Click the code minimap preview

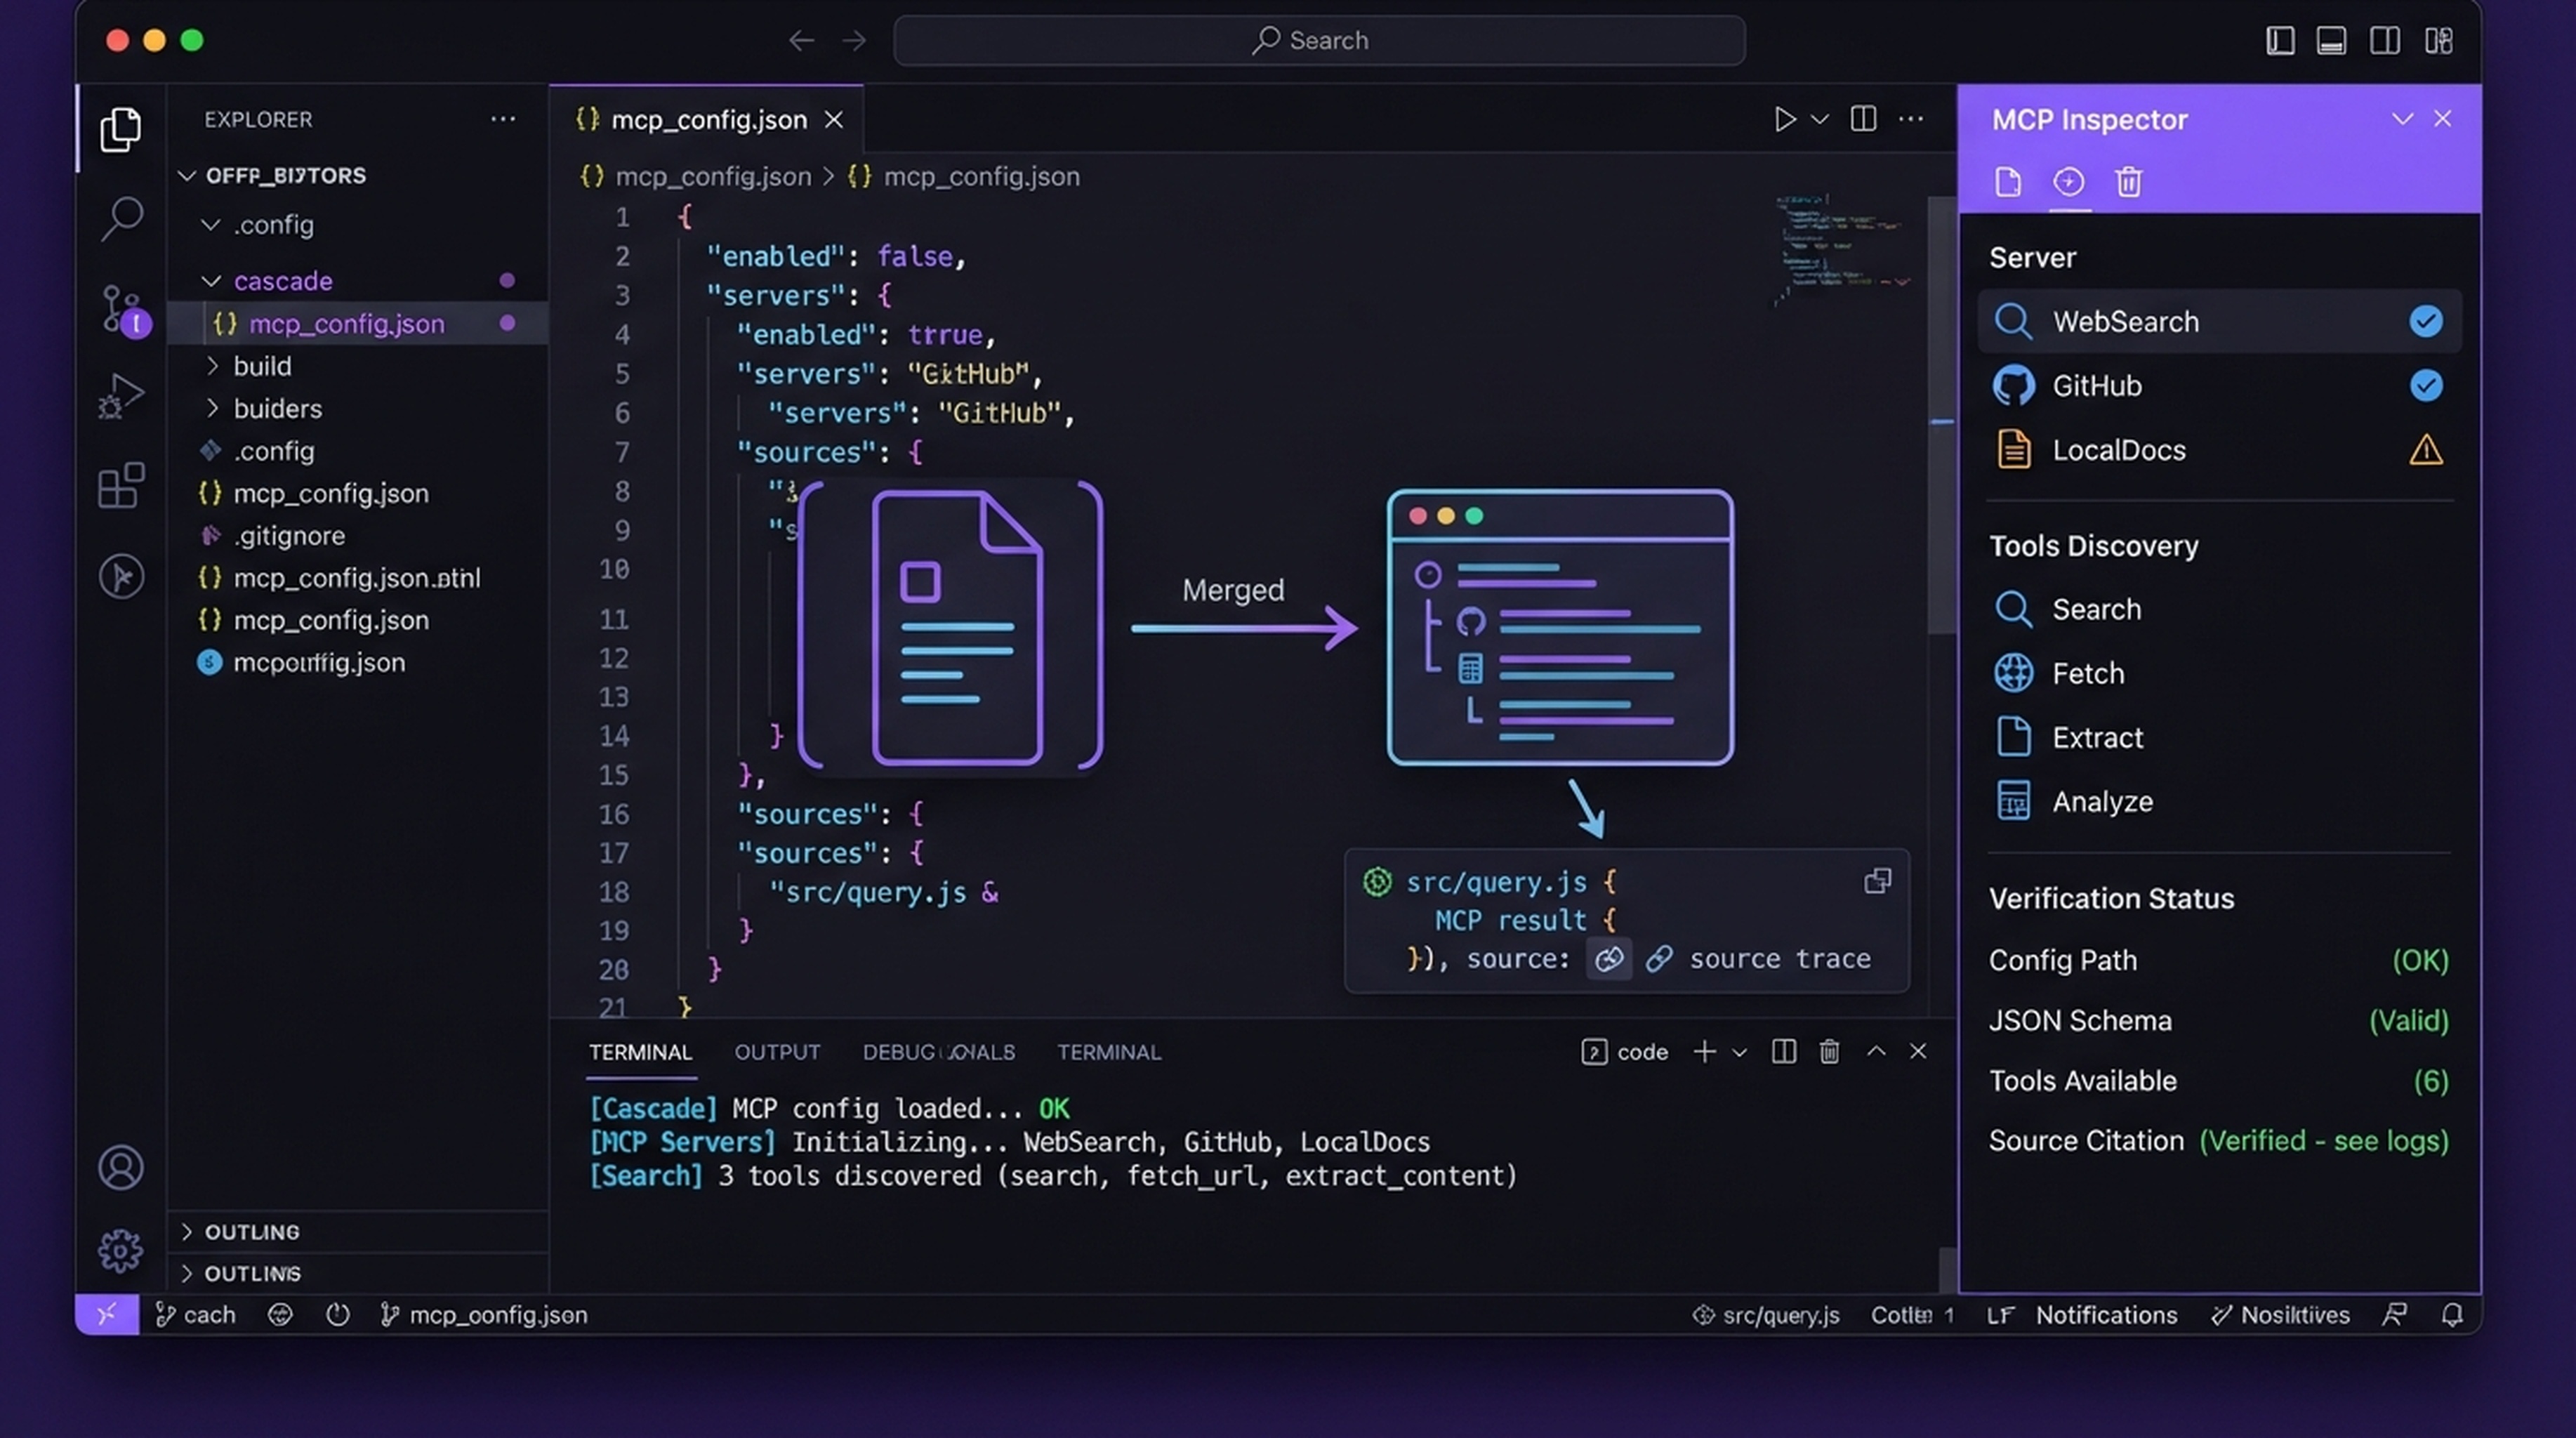click(x=1842, y=250)
